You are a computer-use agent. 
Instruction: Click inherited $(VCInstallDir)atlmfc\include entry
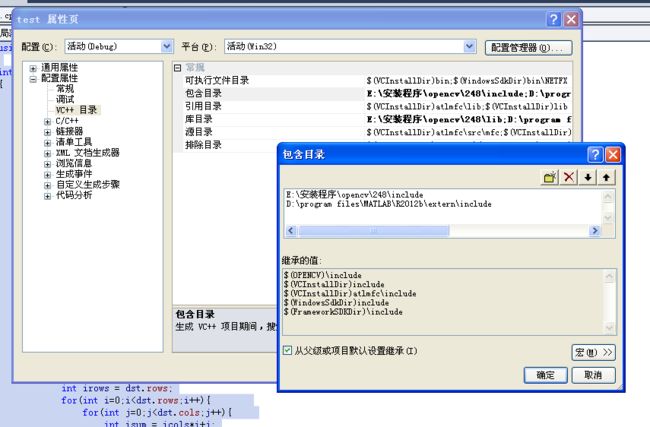coord(350,294)
